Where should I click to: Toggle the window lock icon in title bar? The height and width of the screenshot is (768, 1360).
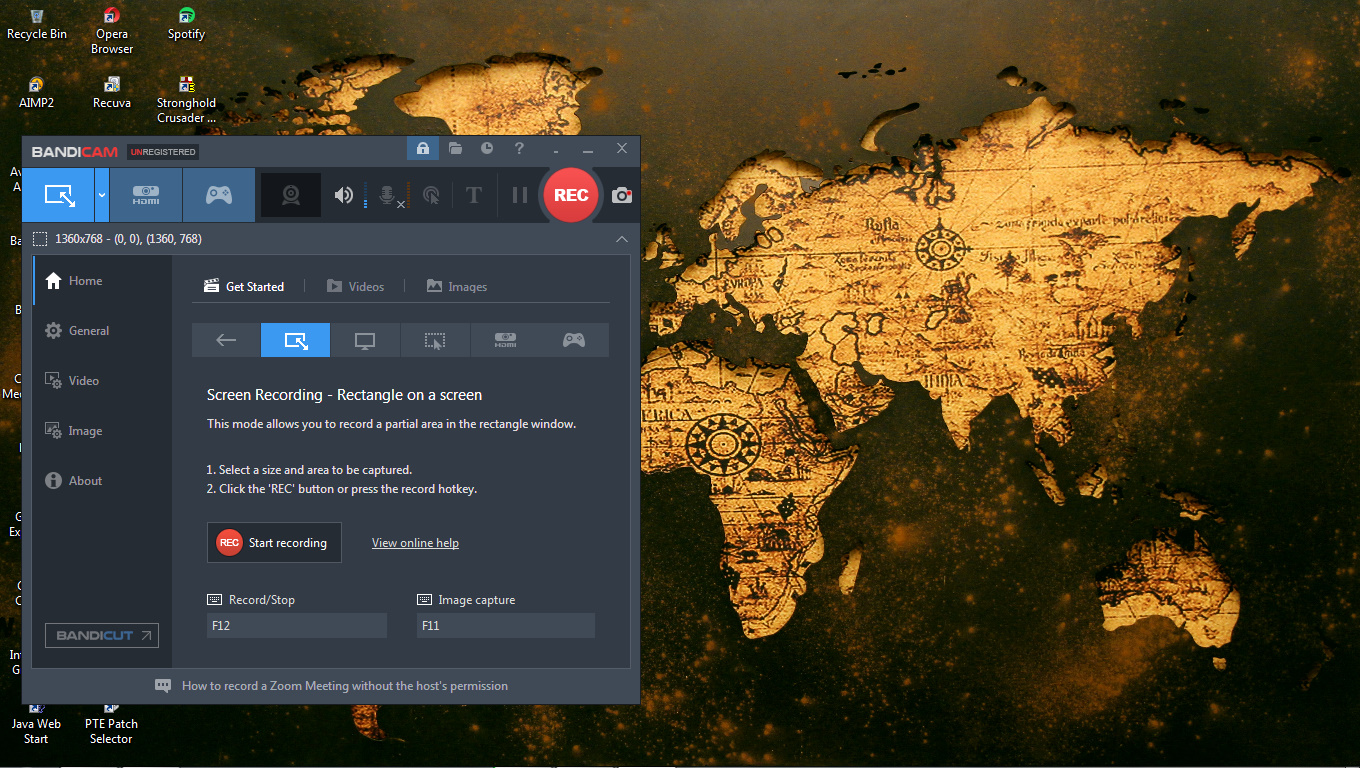click(422, 149)
